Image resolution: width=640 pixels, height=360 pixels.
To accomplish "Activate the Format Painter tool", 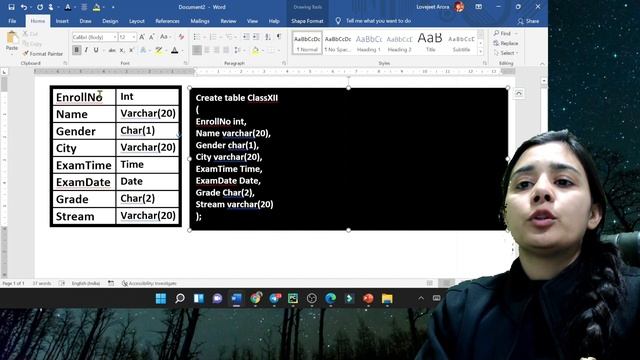I will click(43, 53).
